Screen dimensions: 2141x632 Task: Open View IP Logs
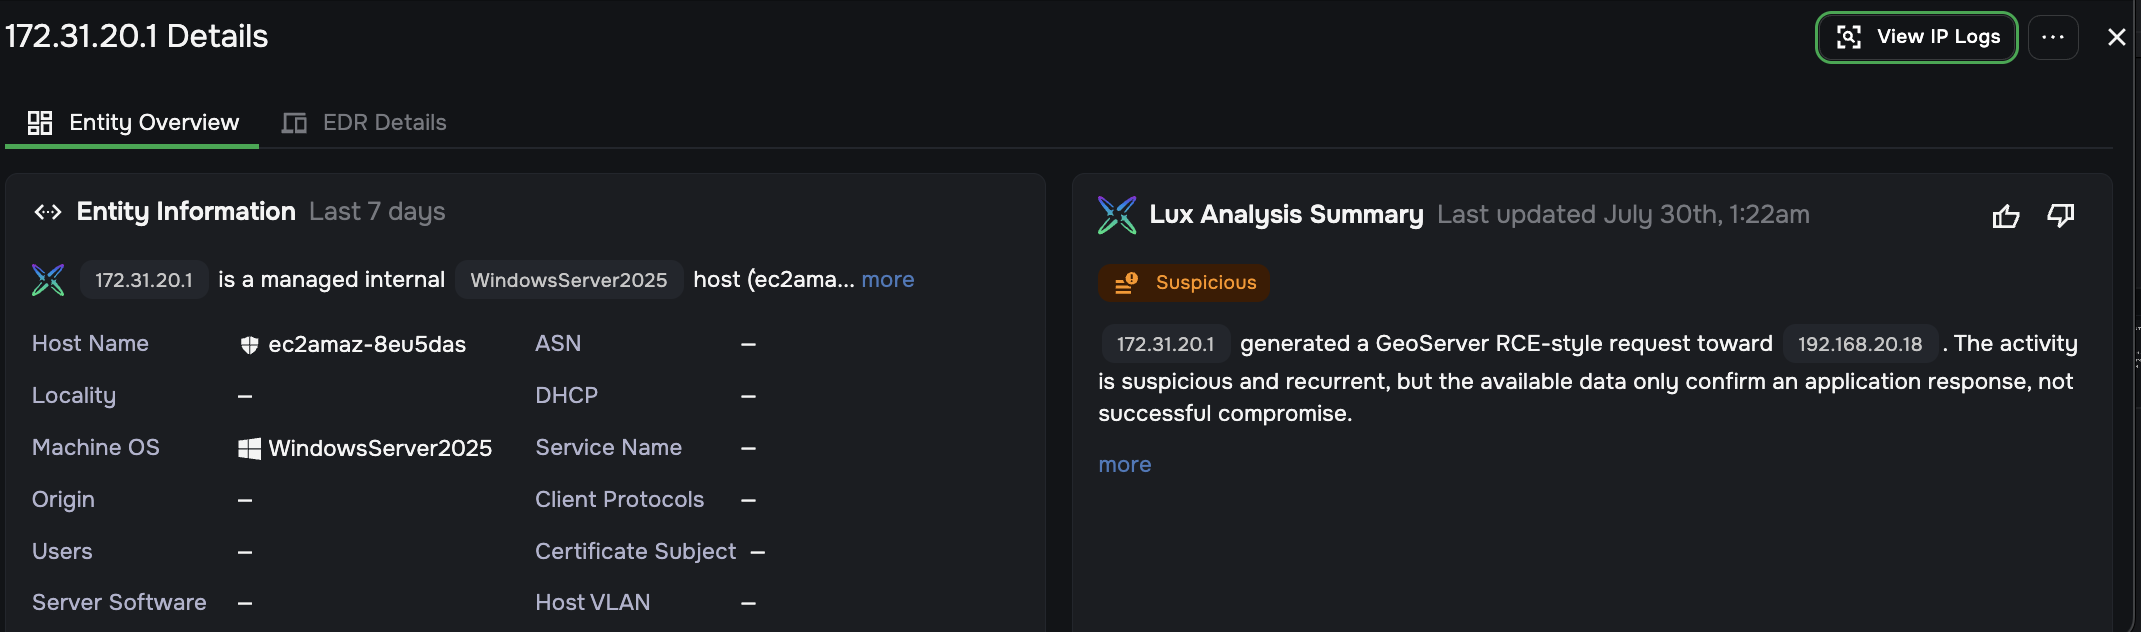pyautogui.click(x=1917, y=37)
